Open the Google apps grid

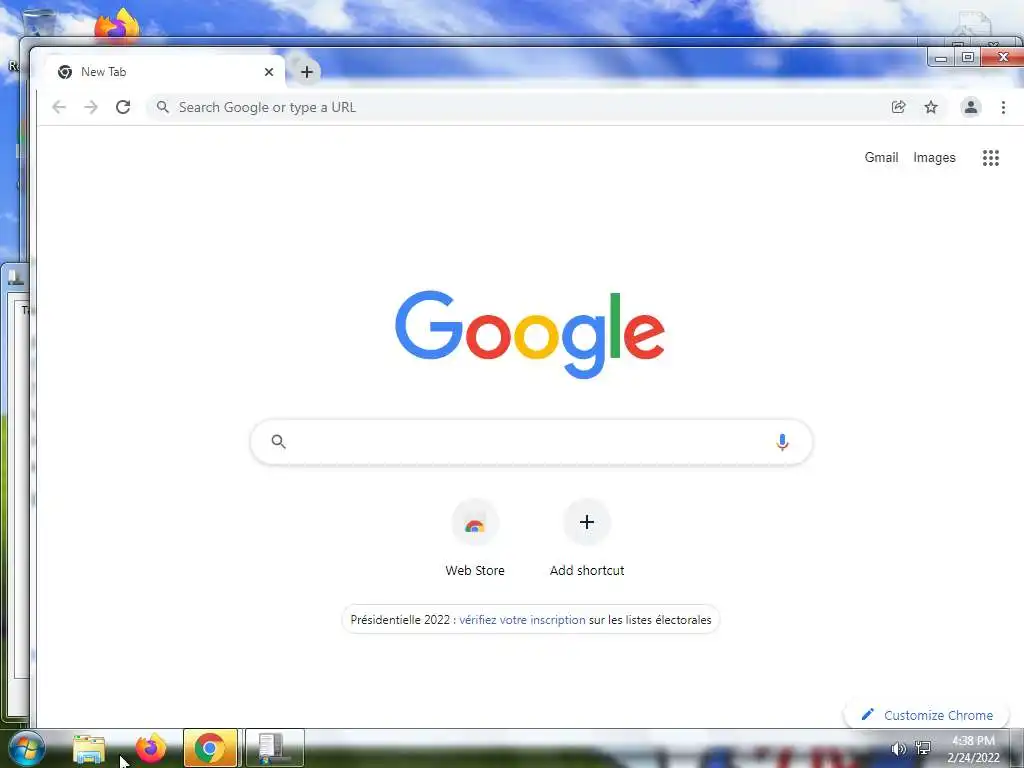coord(990,157)
